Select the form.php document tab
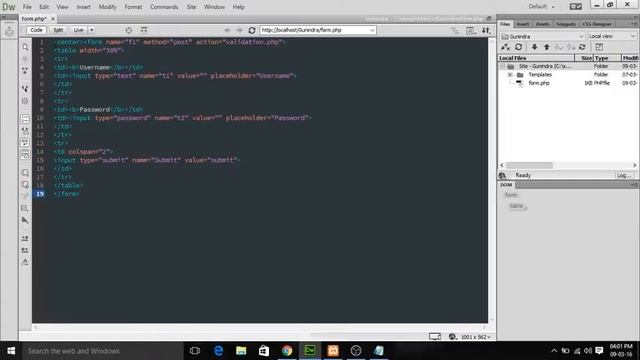 click(x=34, y=19)
